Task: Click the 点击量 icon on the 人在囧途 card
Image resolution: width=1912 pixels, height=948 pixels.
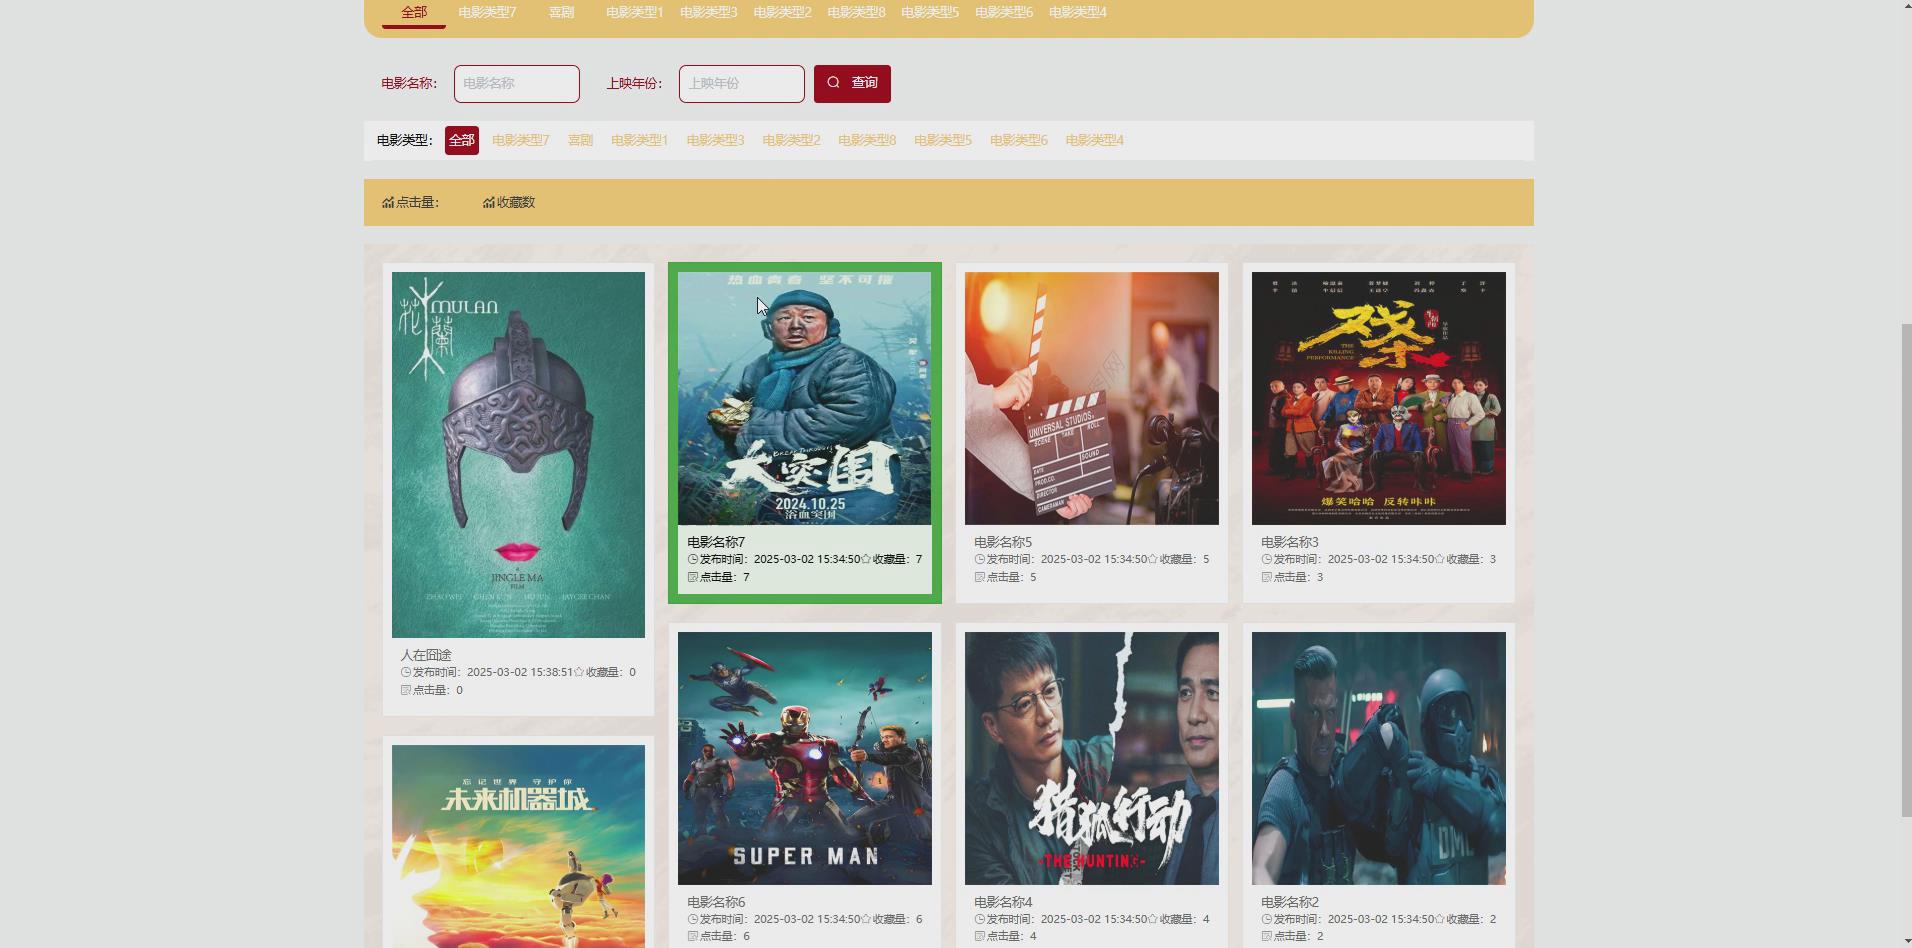Action: pyautogui.click(x=406, y=690)
